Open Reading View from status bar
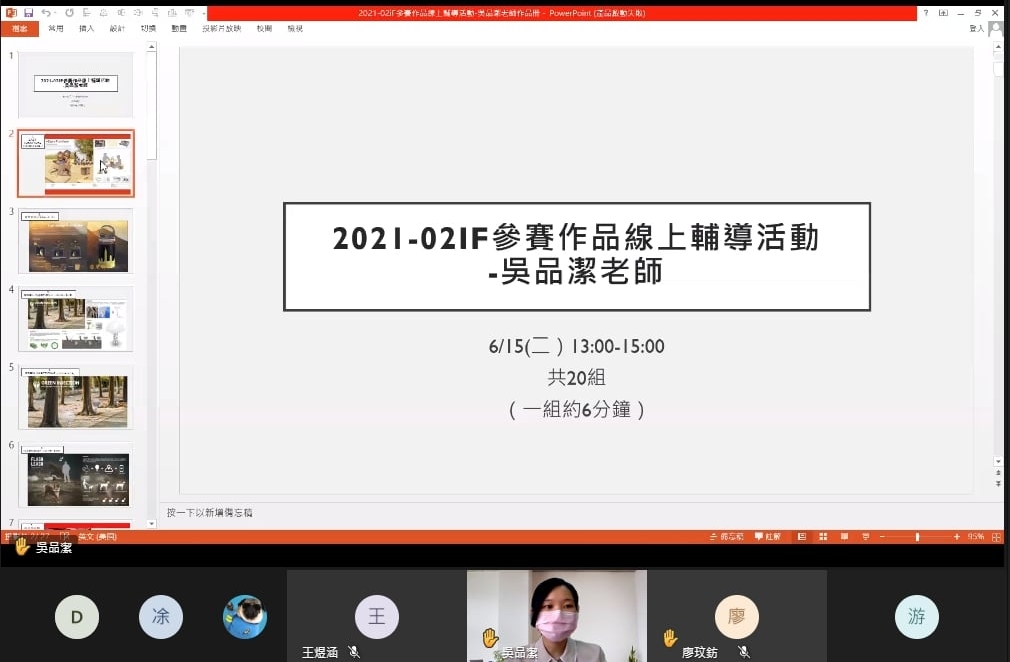 844,537
